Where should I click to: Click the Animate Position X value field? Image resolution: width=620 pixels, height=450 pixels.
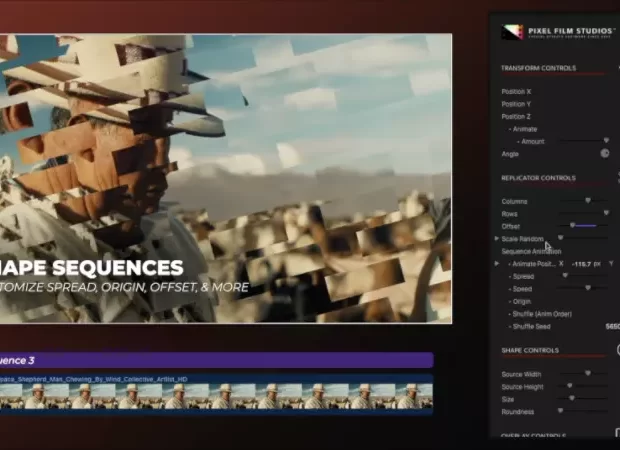coord(587,264)
